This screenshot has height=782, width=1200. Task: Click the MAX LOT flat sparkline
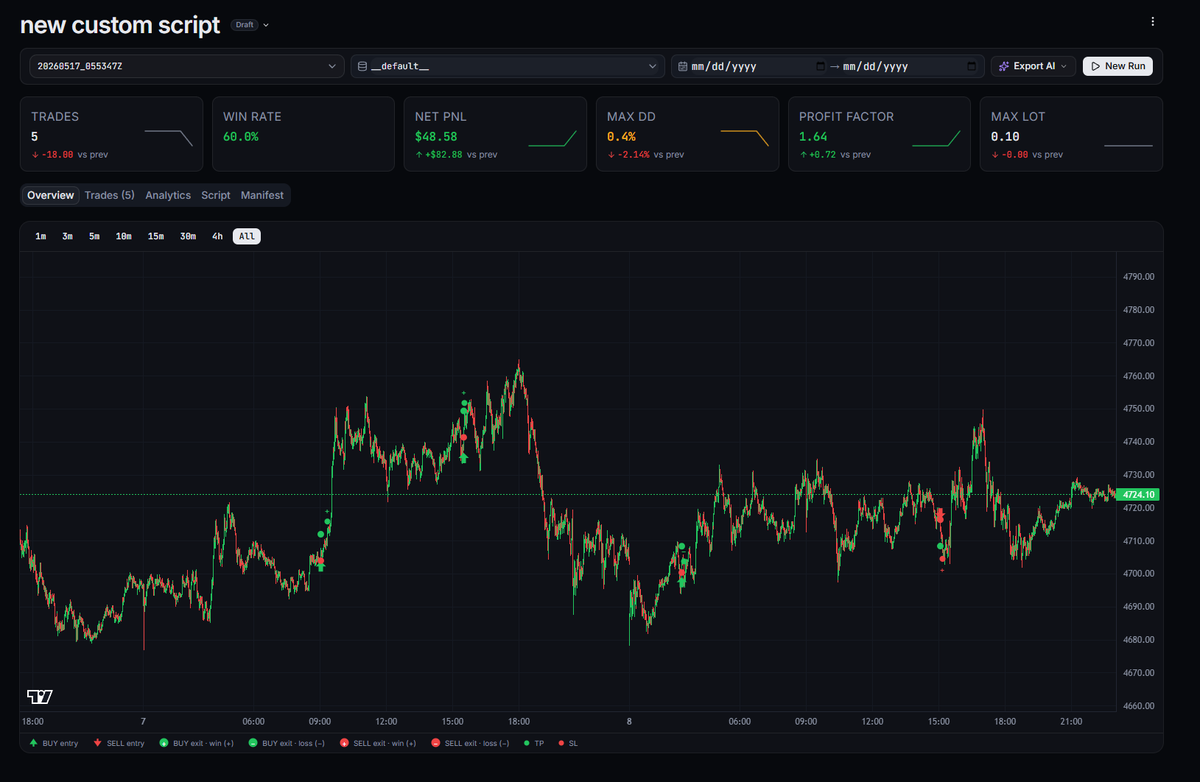[1128, 145]
